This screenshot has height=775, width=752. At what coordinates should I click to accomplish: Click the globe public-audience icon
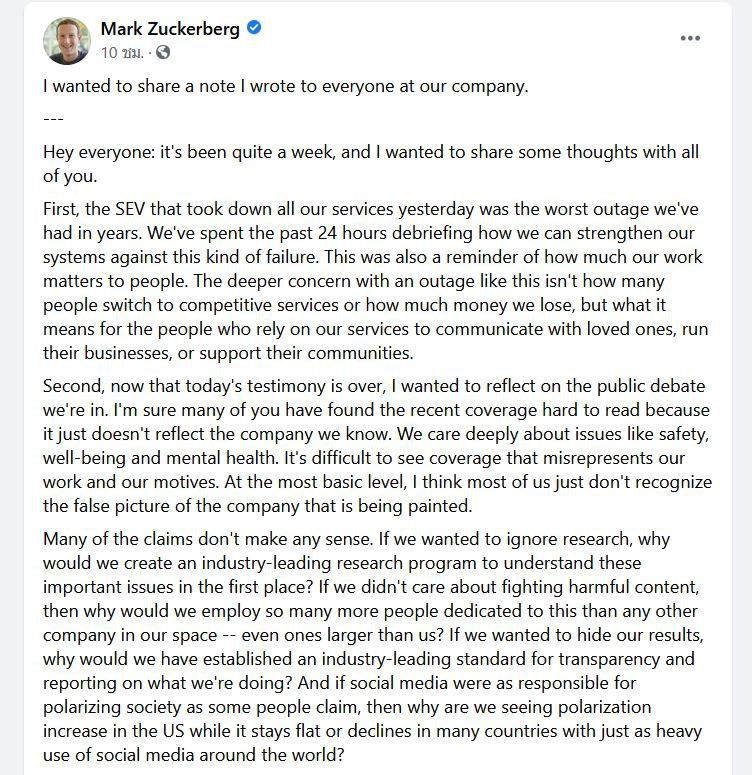(x=163, y=52)
